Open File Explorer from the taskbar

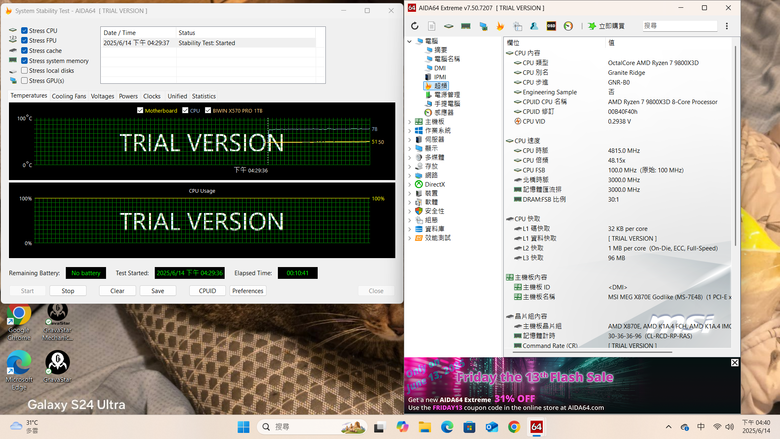coord(425,427)
